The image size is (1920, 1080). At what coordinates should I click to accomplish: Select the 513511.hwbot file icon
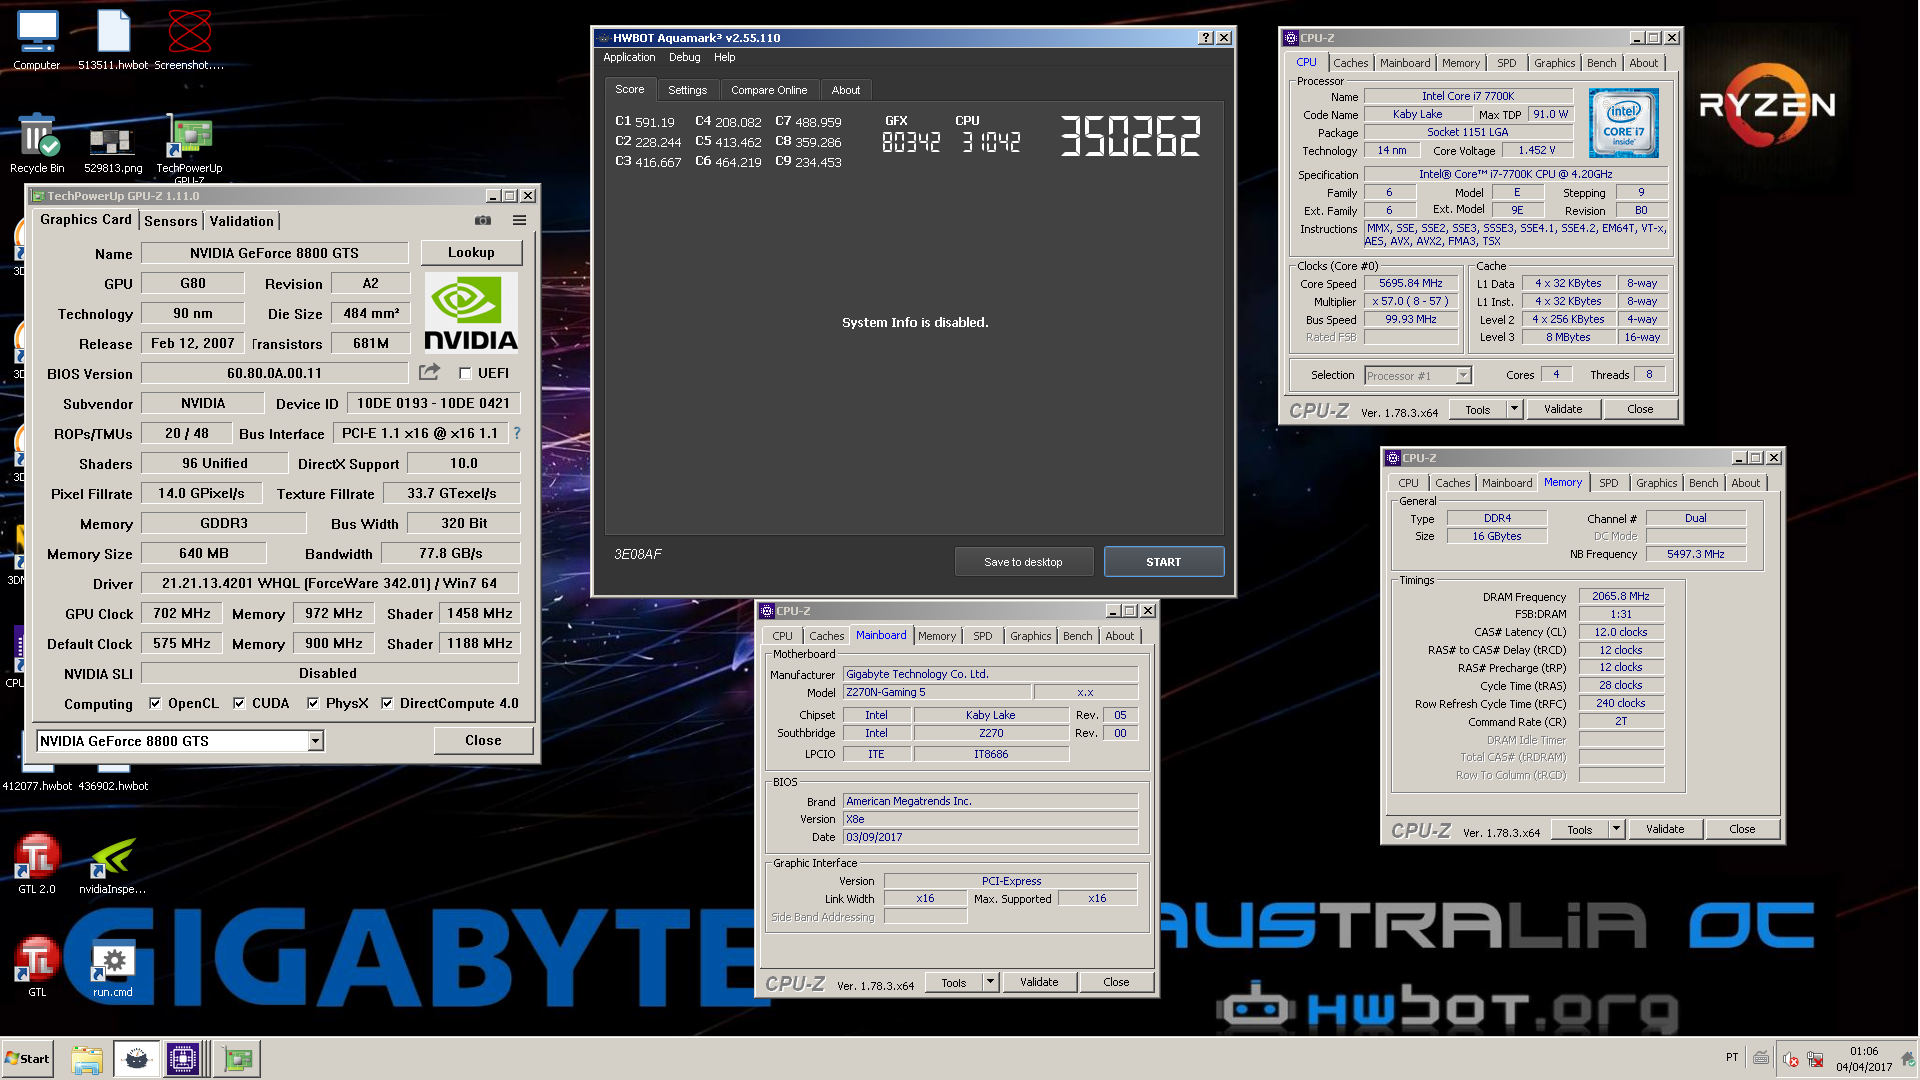[x=113, y=40]
